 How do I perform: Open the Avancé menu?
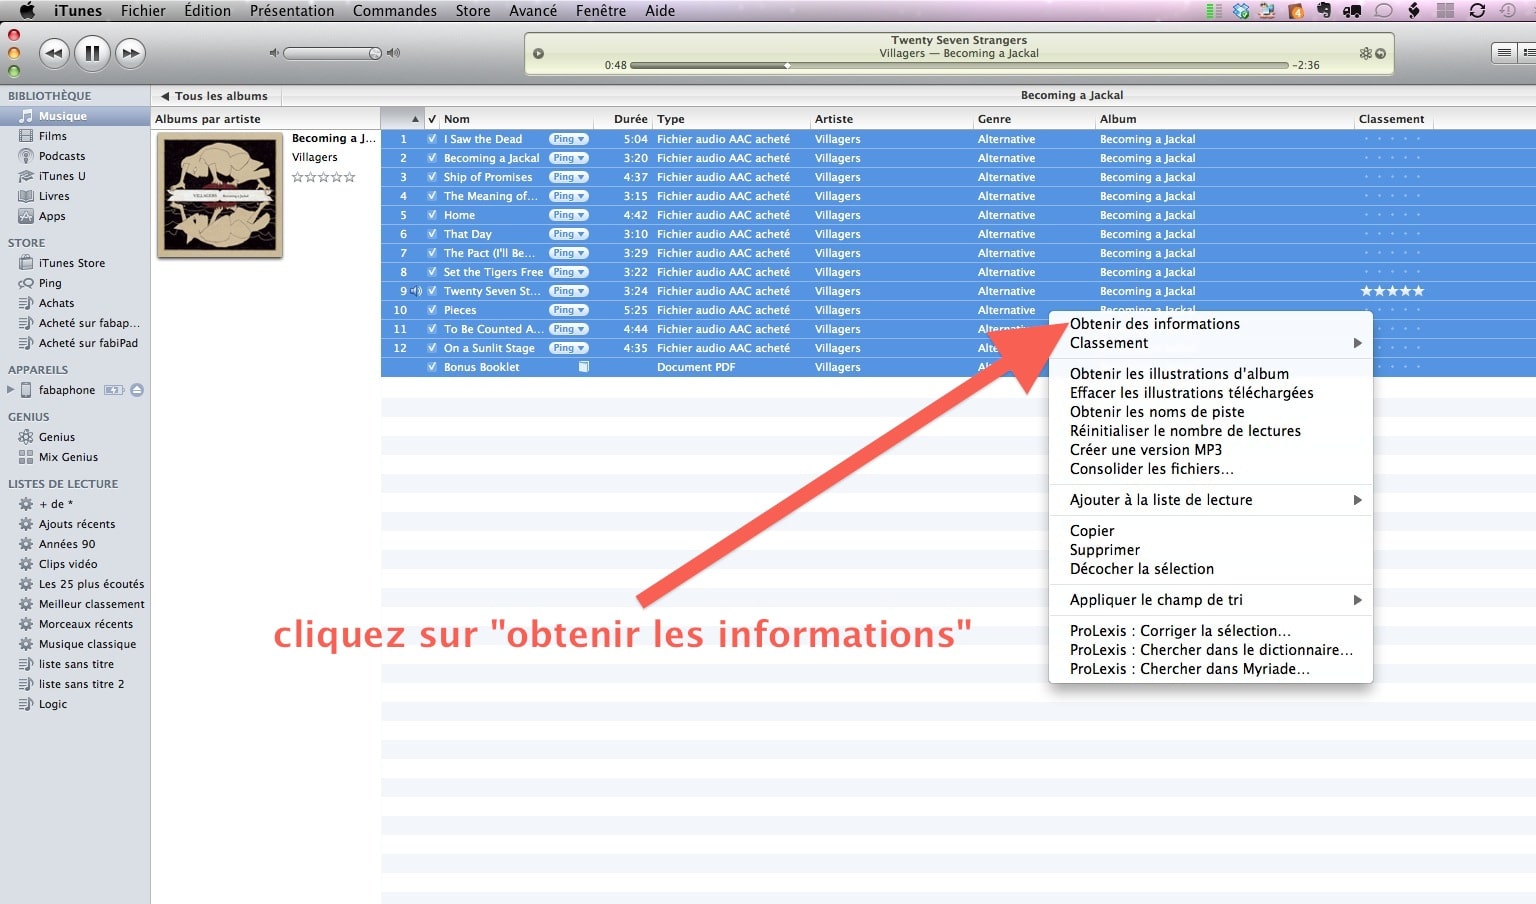tap(533, 11)
